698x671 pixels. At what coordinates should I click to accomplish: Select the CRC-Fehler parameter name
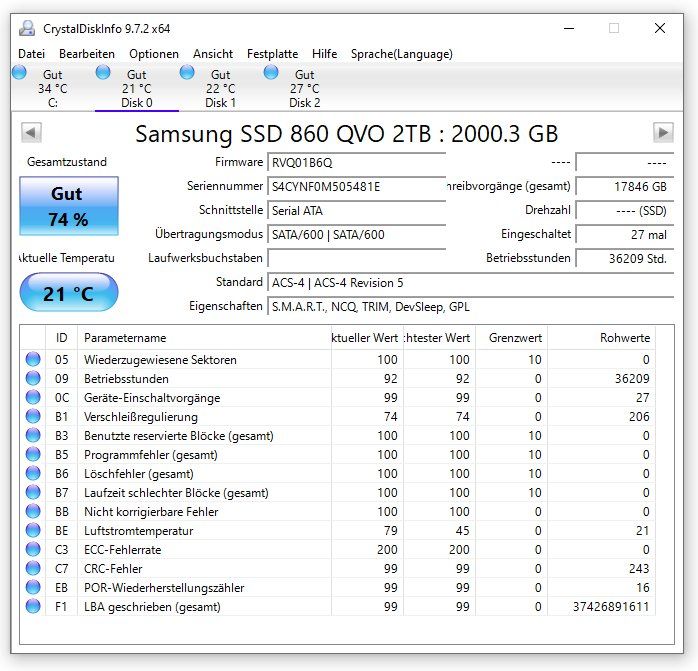pos(113,569)
